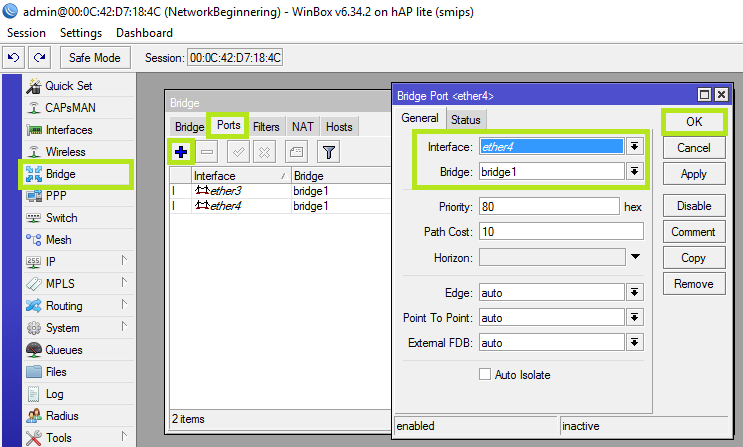Click the Bridge field showing bridge1
This screenshot has height=447, width=743.
552,172
